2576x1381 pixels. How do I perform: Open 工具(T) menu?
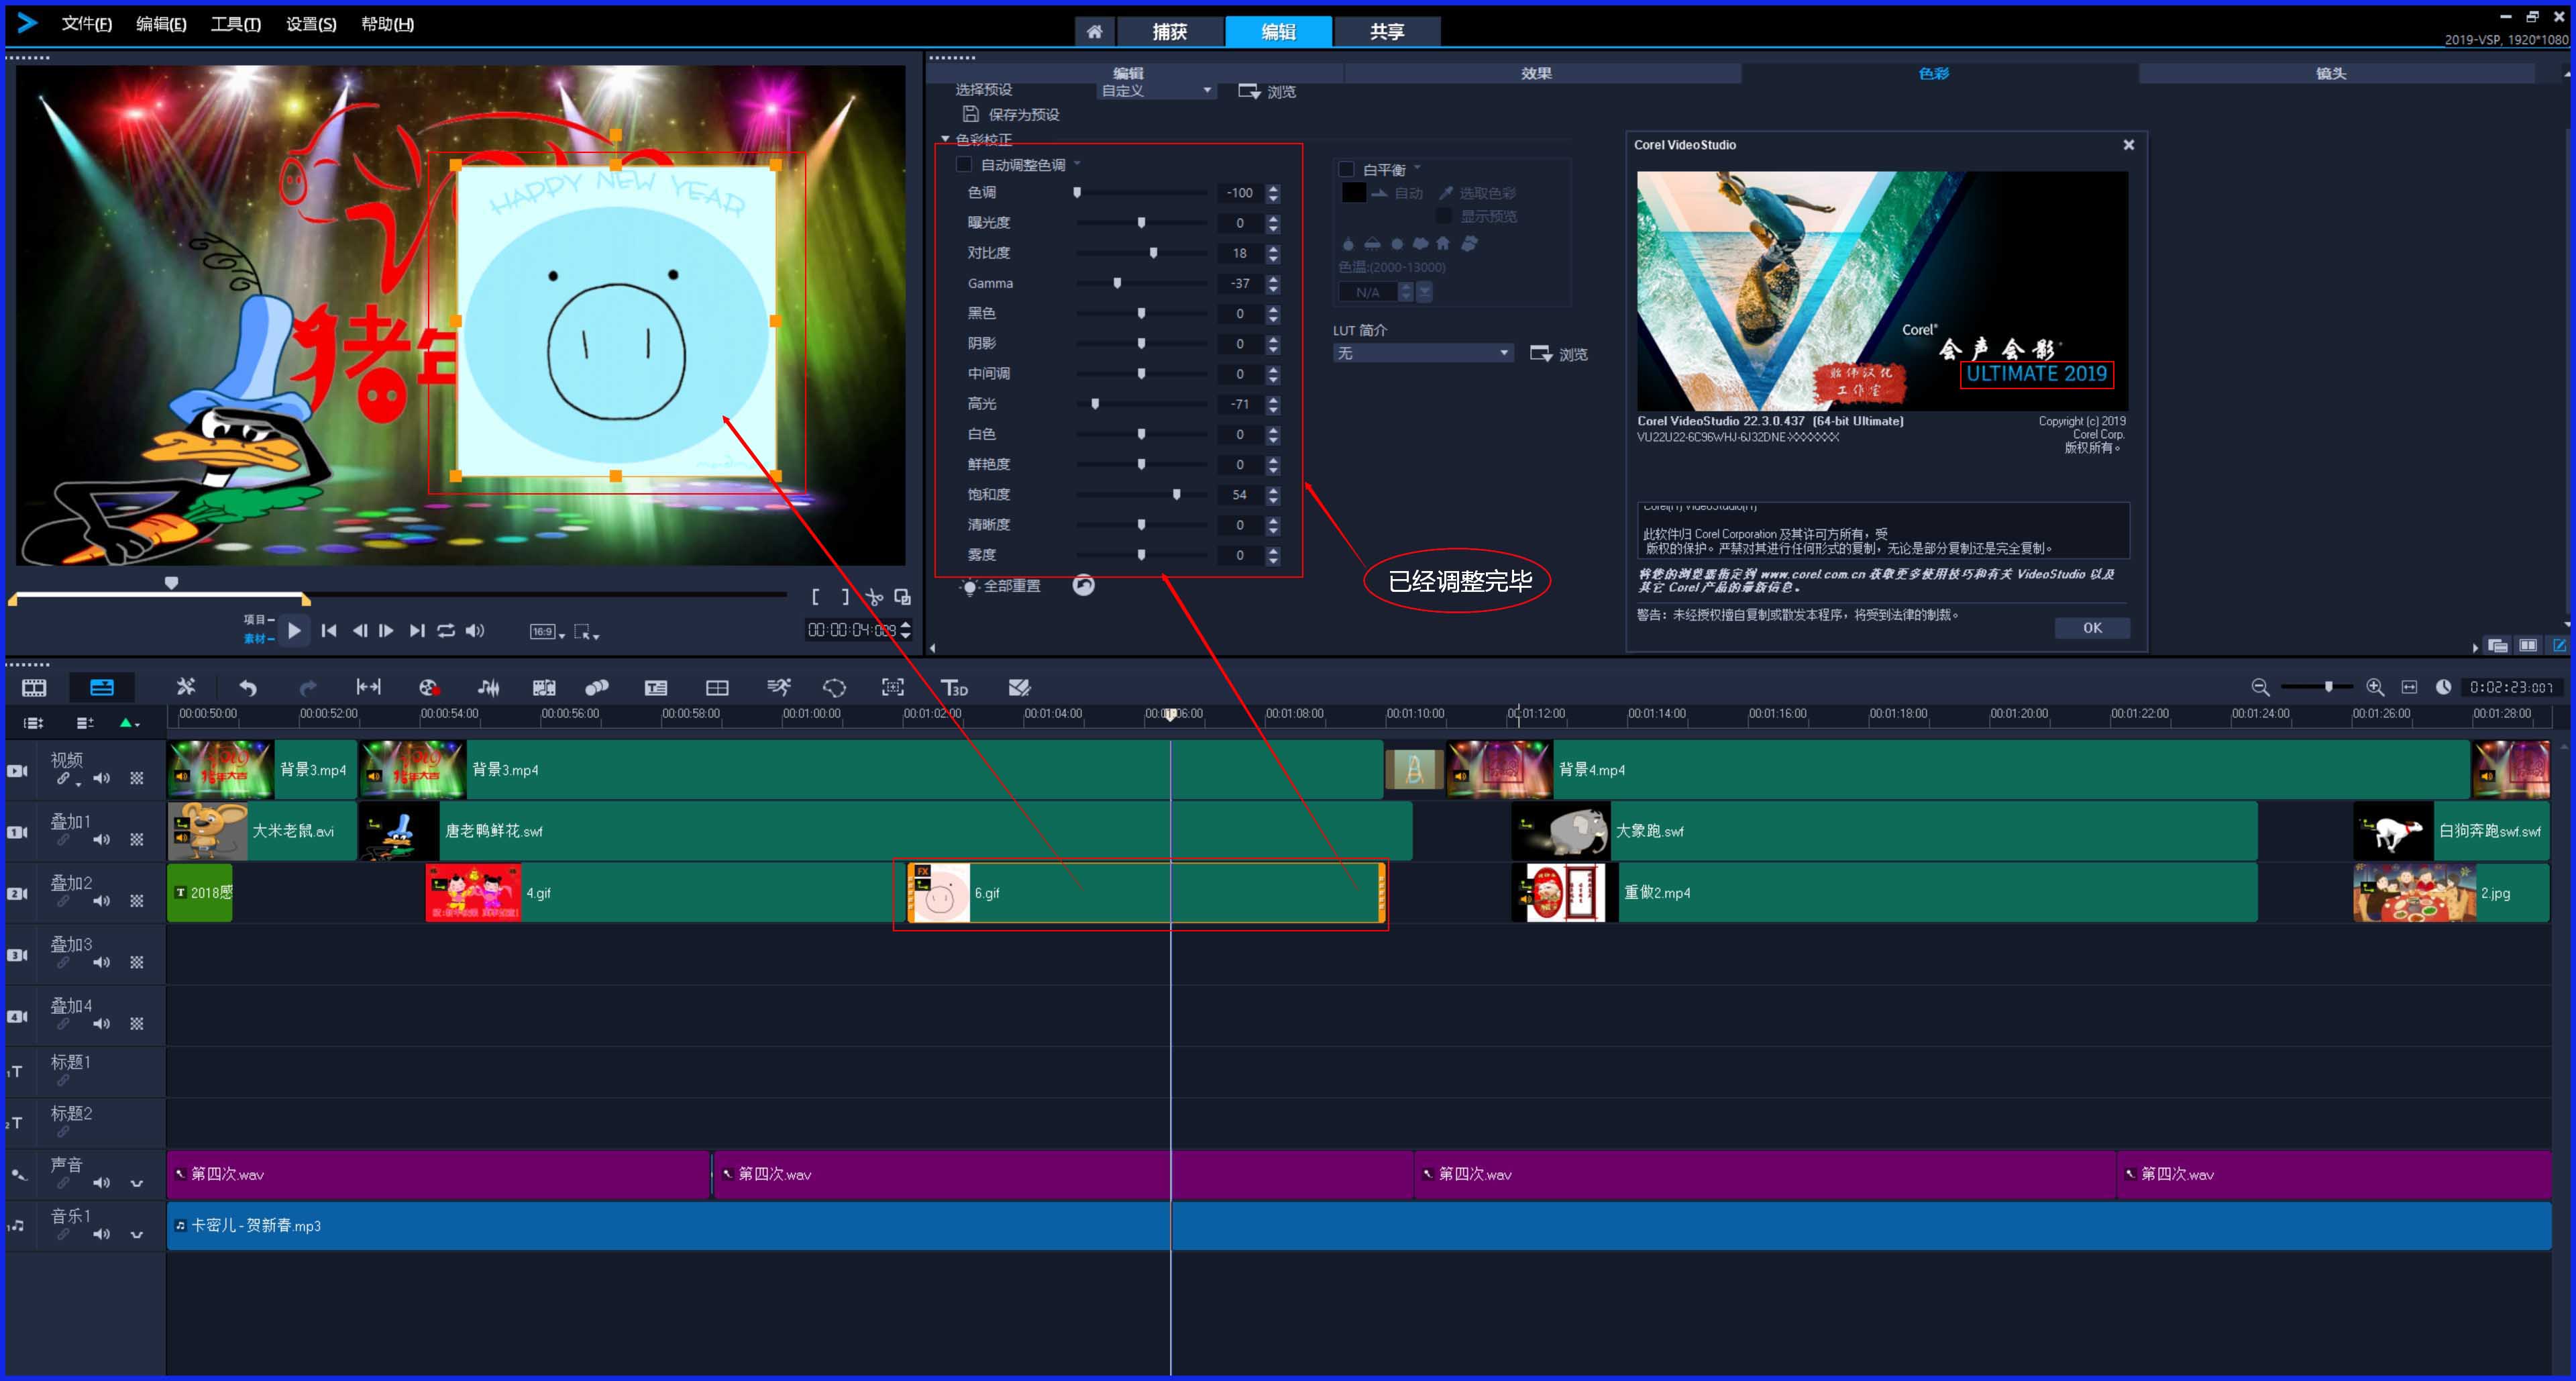(x=236, y=24)
